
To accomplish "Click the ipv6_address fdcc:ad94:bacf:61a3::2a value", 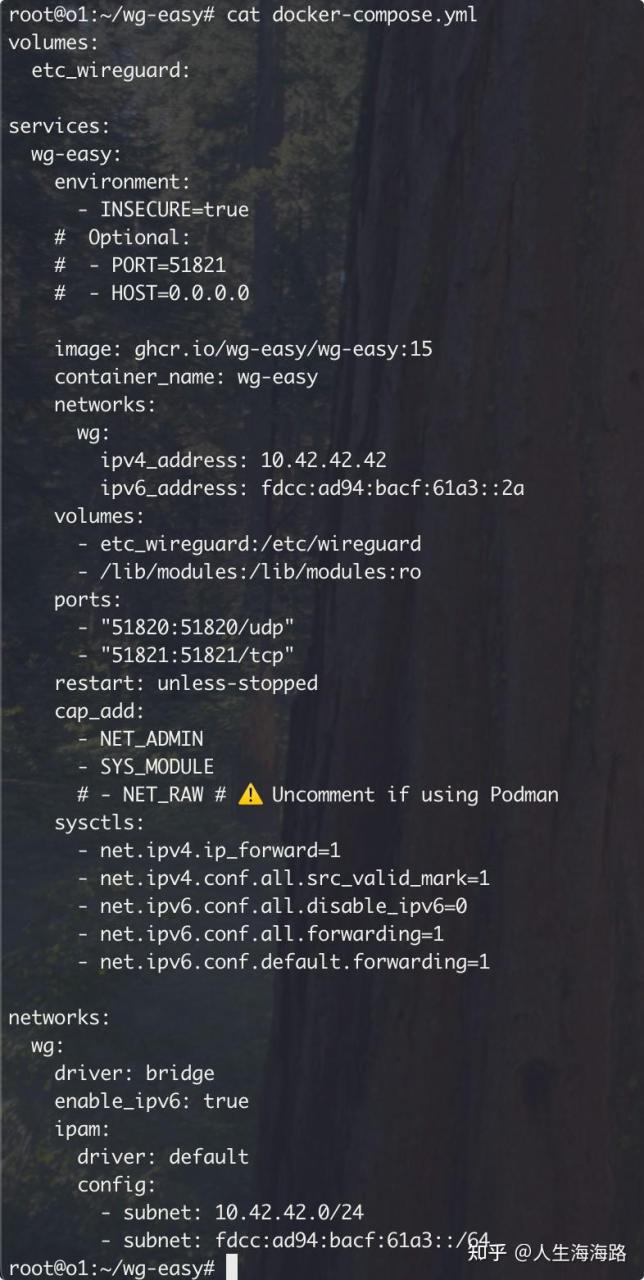I will (392, 488).
